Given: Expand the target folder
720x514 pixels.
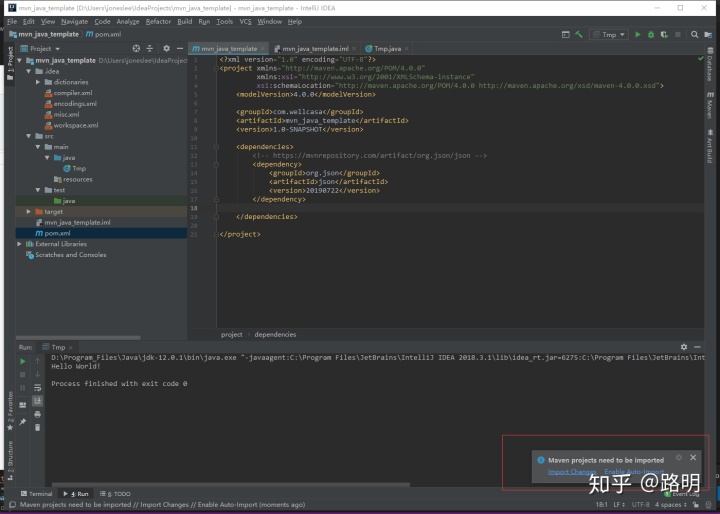Looking at the screenshot, I should pyautogui.click(x=28, y=212).
